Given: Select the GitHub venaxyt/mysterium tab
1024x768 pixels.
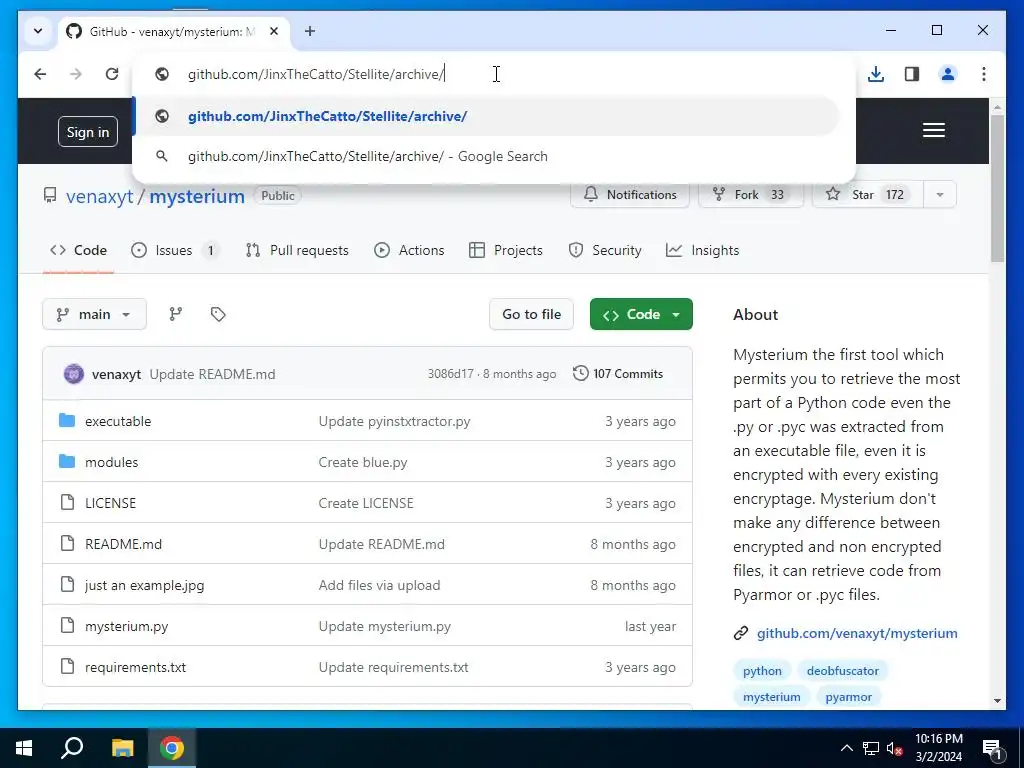Looking at the screenshot, I should tap(173, 31).
